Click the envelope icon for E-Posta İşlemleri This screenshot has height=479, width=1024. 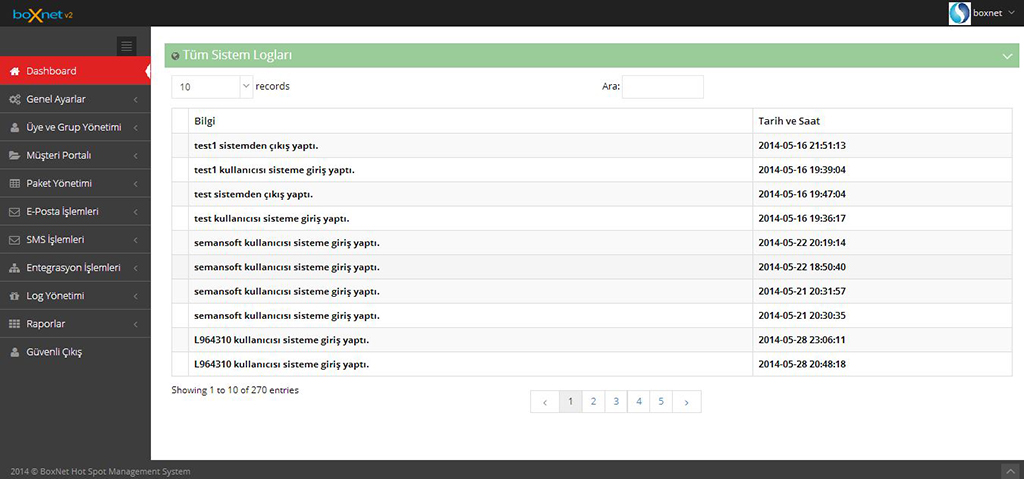pyautogui.click(x=14, y=212)
